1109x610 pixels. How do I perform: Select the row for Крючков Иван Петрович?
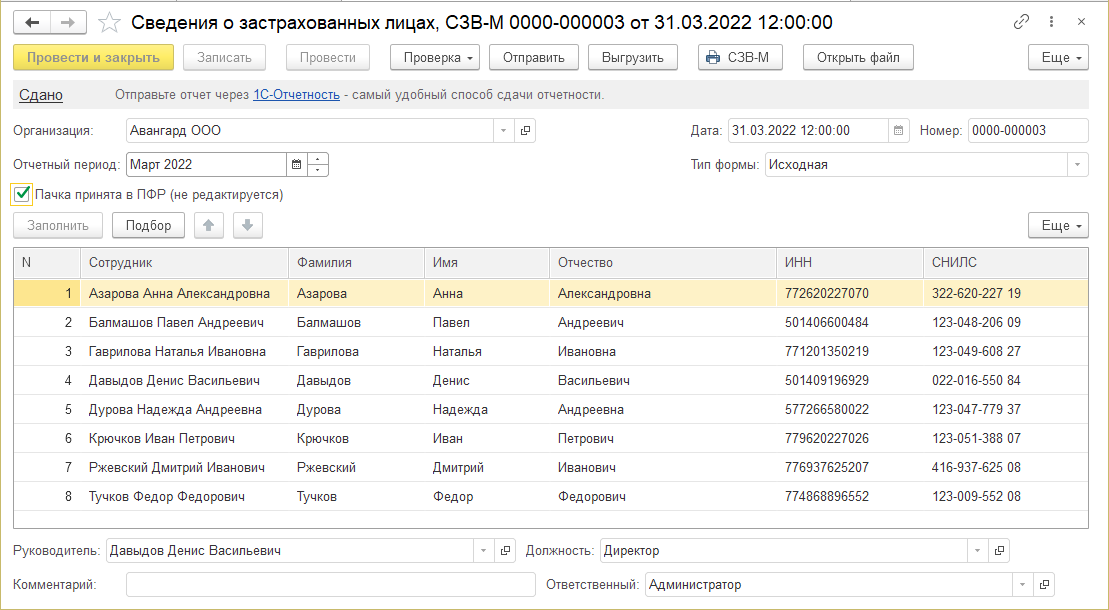click(x=162, y=439)
